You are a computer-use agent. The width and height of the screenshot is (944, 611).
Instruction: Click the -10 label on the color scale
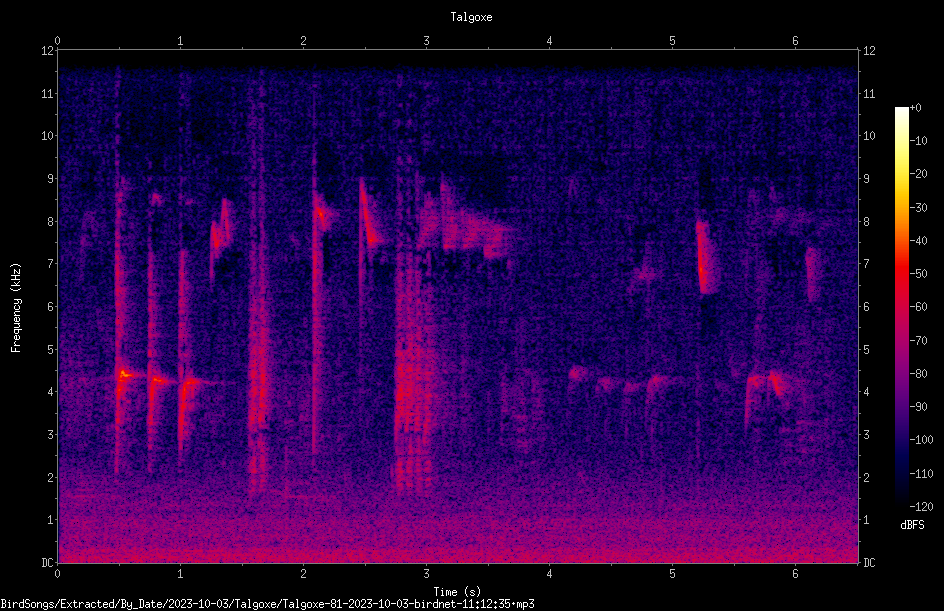[x=918, y=141]
